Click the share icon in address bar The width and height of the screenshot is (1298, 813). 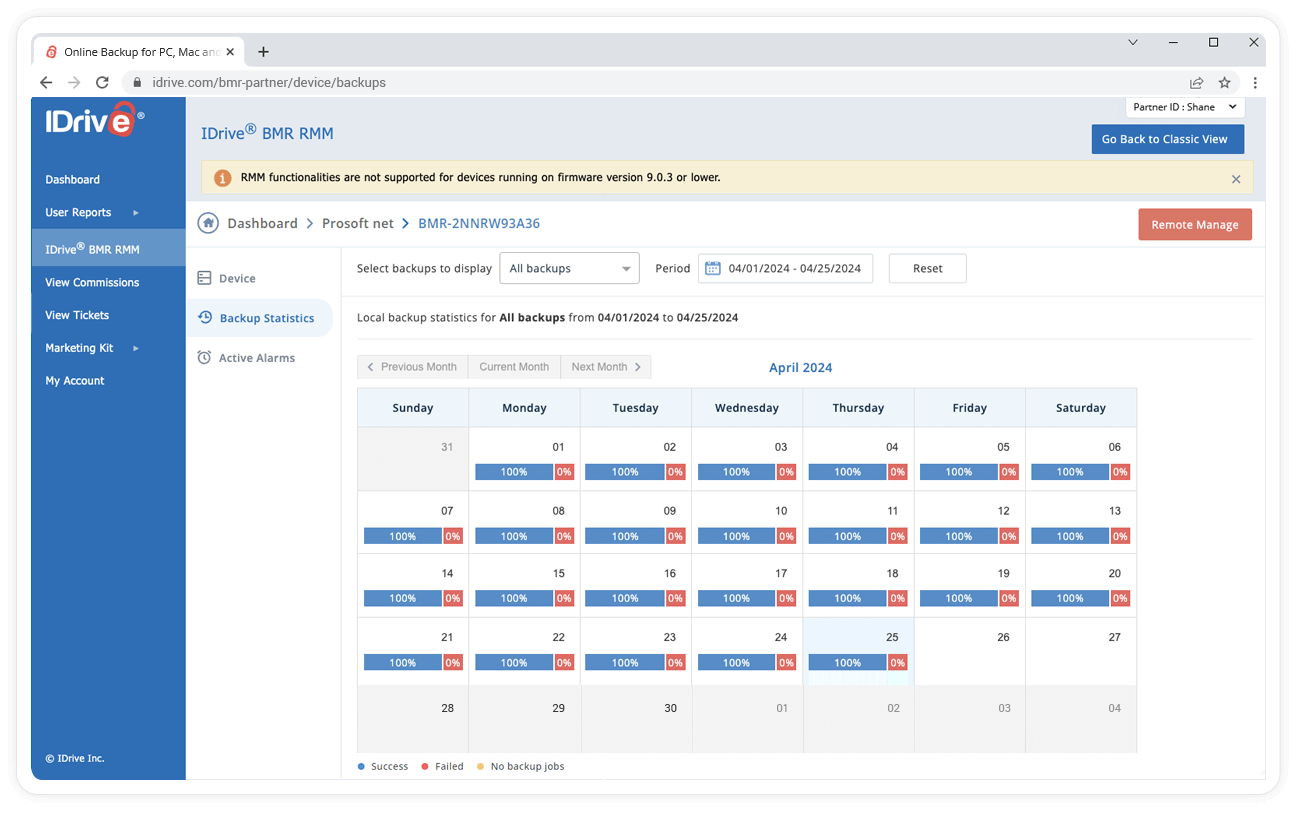point(1196,83)
